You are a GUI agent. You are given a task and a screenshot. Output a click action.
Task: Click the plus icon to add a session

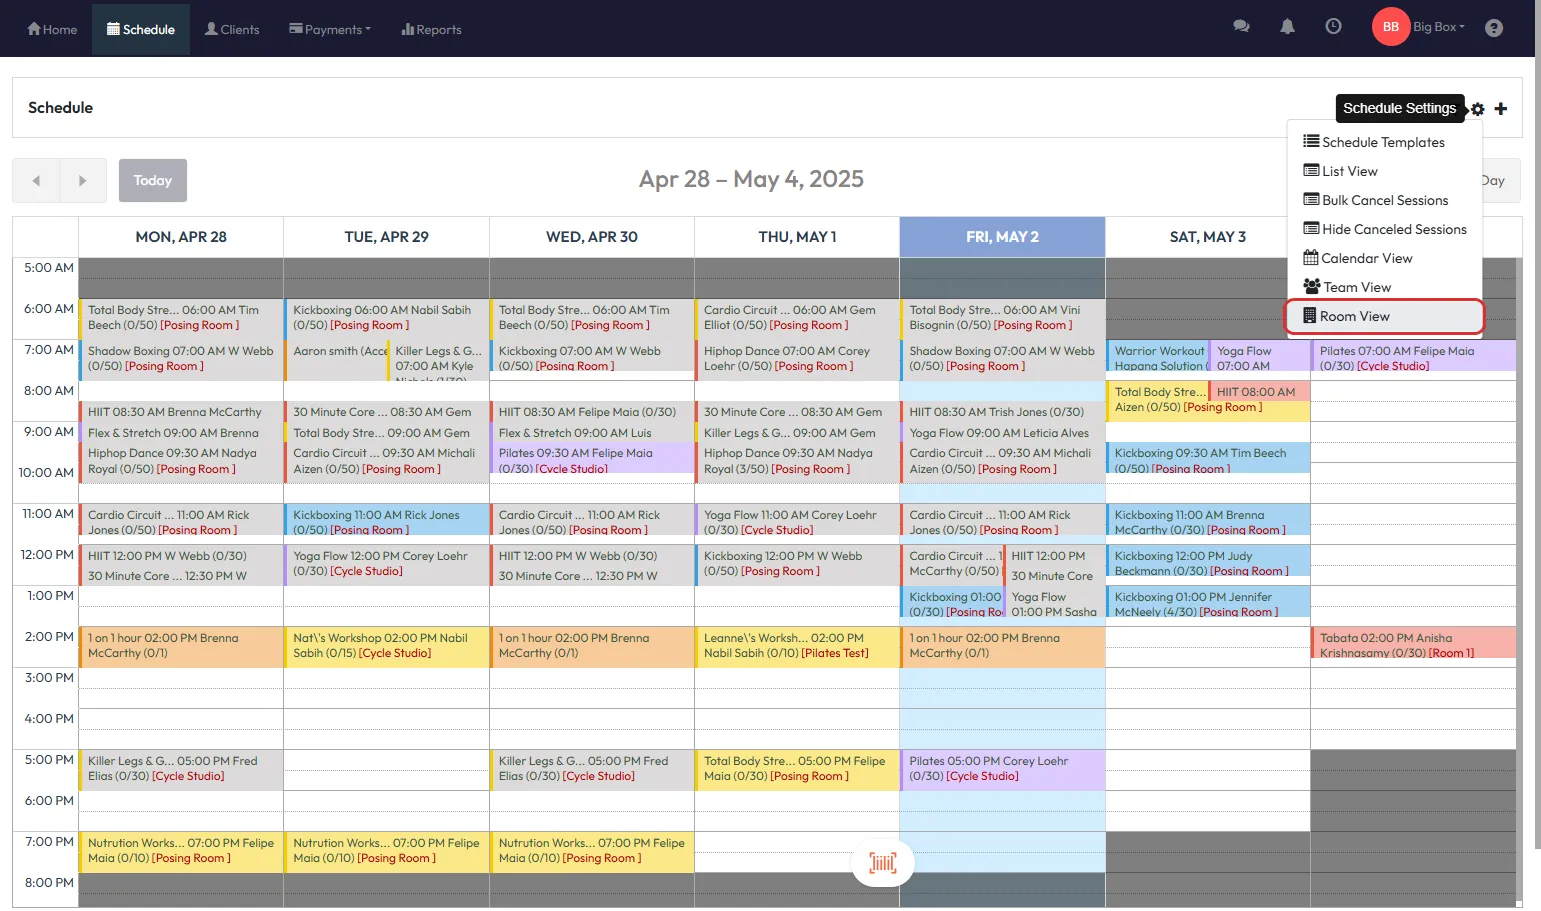[1500, 109]
